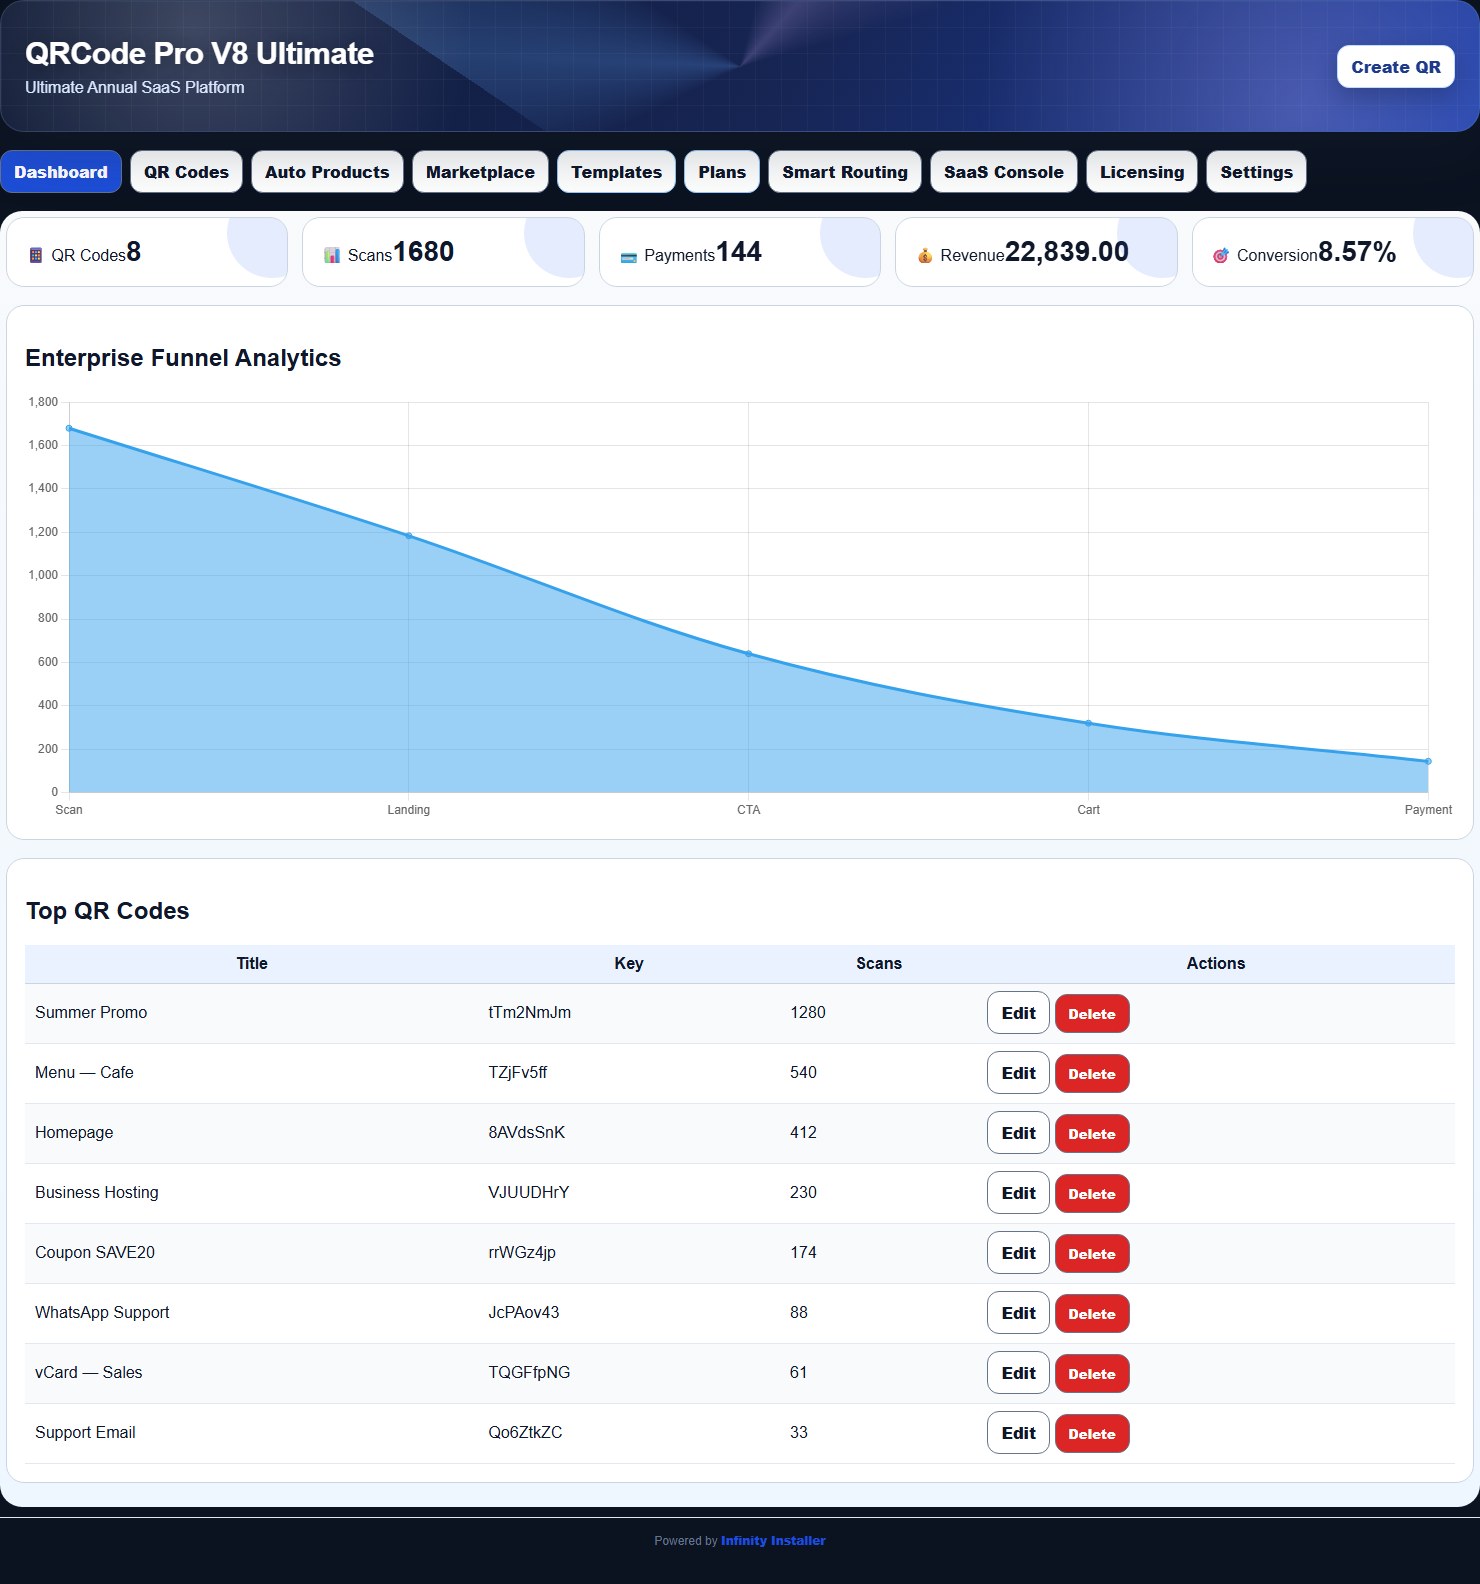Click the key text tTm2NmJm
The height and width of the screenshot is (1584, 1480).
click(530, 1013)
